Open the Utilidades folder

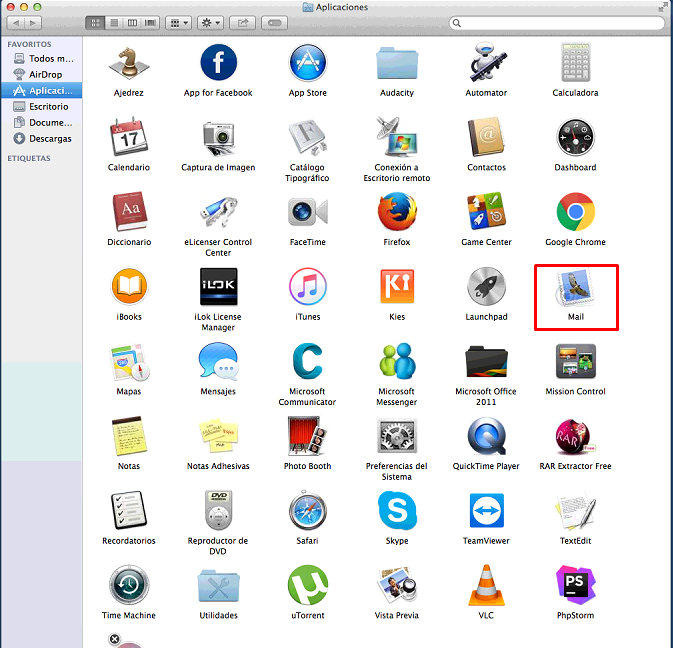pos(218,586)
